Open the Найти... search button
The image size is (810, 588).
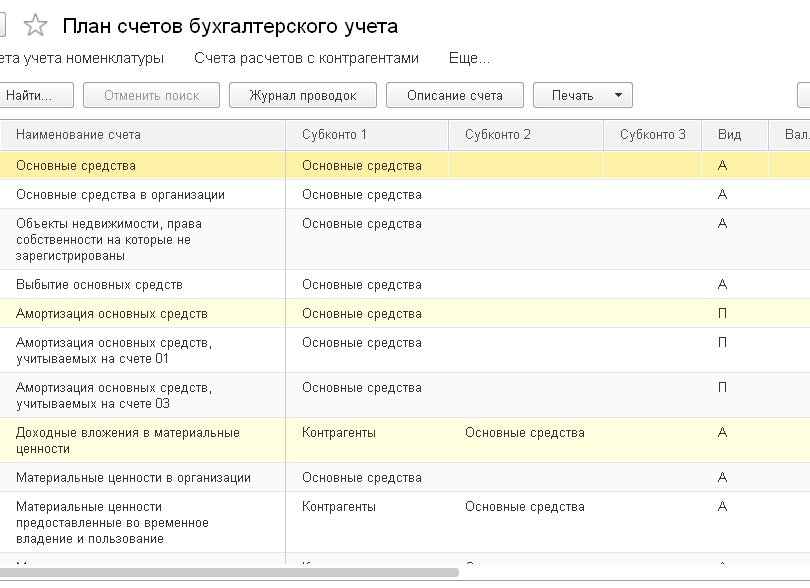[36, 96]
